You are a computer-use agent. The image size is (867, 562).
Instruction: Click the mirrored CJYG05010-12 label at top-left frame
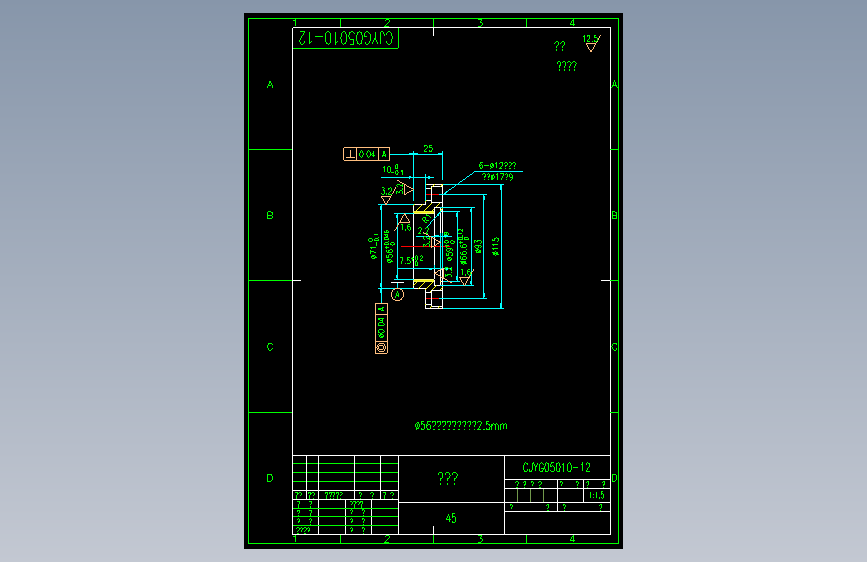346,38
